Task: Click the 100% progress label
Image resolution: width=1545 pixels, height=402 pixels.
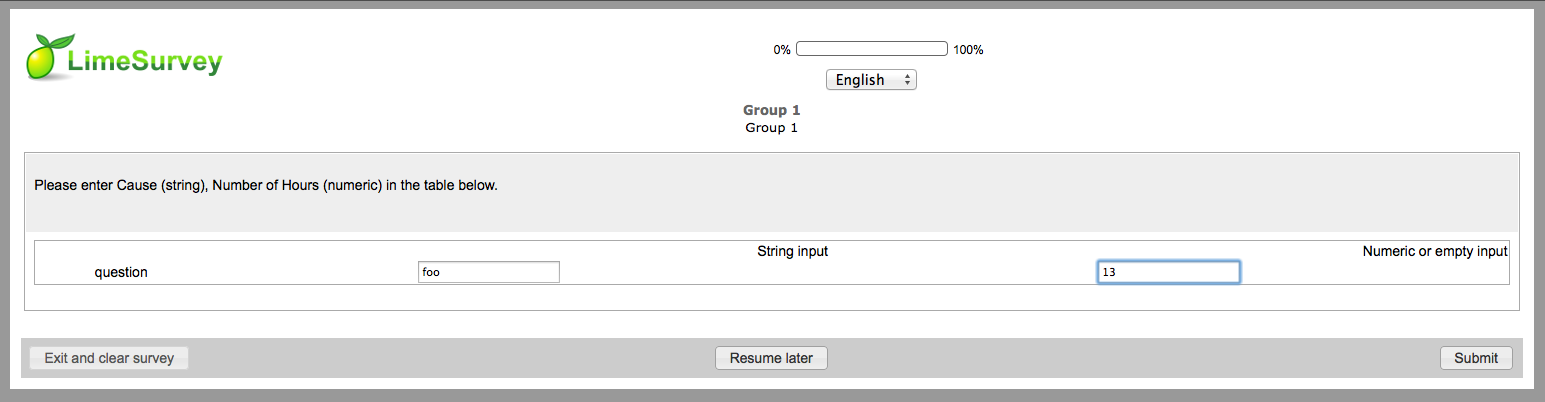Action: [x=968, y=50]
